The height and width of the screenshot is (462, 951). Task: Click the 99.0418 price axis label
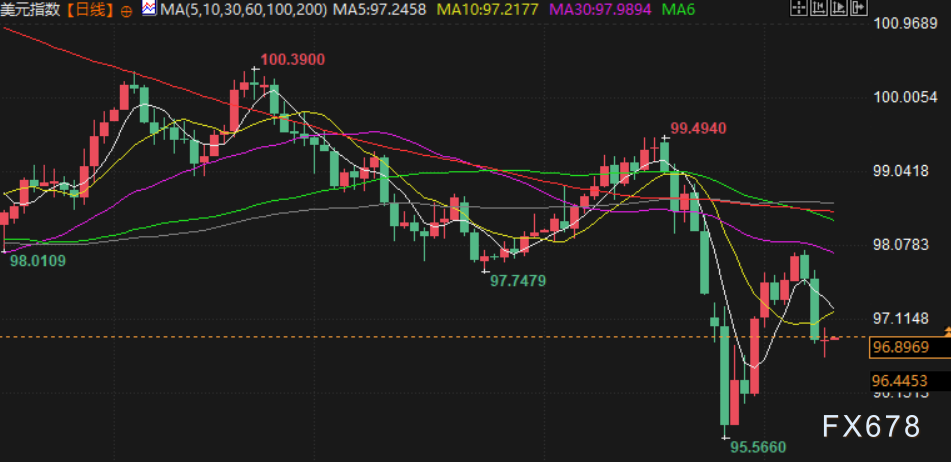[901, 171]
